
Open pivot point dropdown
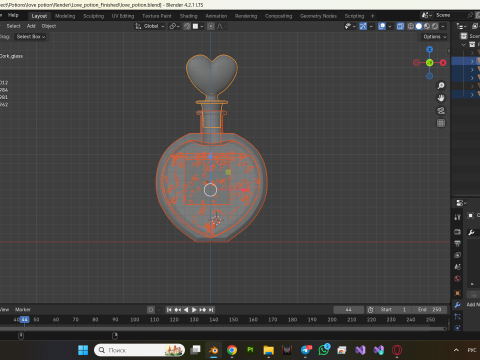click(x=174, y=26)
